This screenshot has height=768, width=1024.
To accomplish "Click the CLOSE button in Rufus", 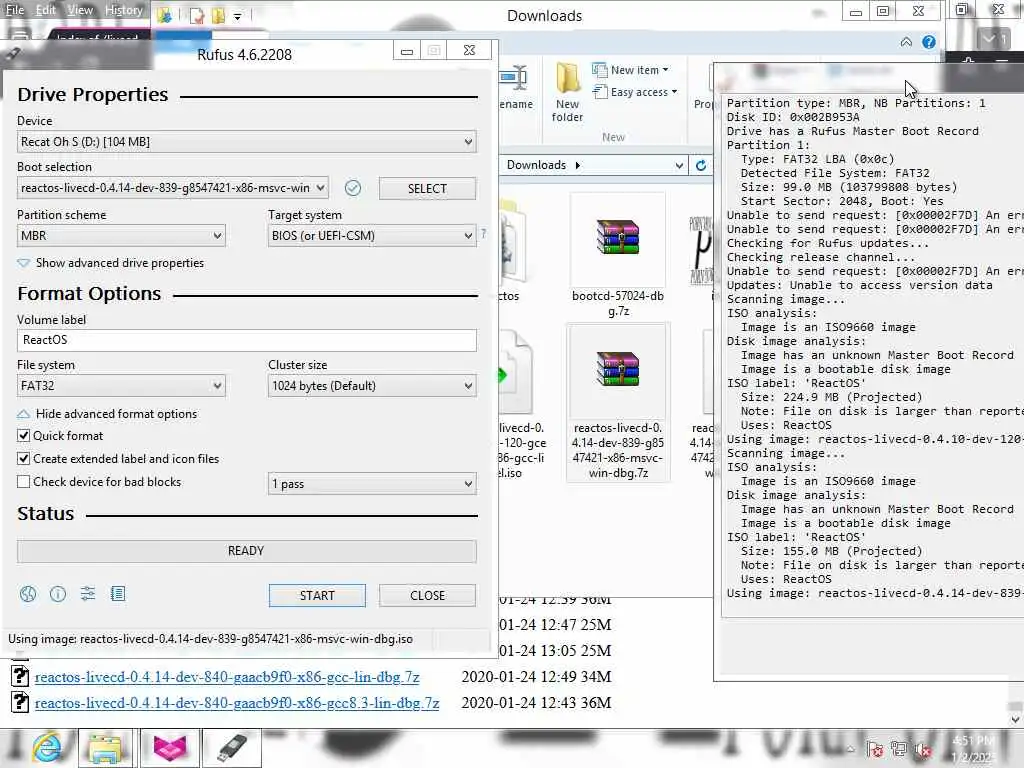I will pos(427,596).
